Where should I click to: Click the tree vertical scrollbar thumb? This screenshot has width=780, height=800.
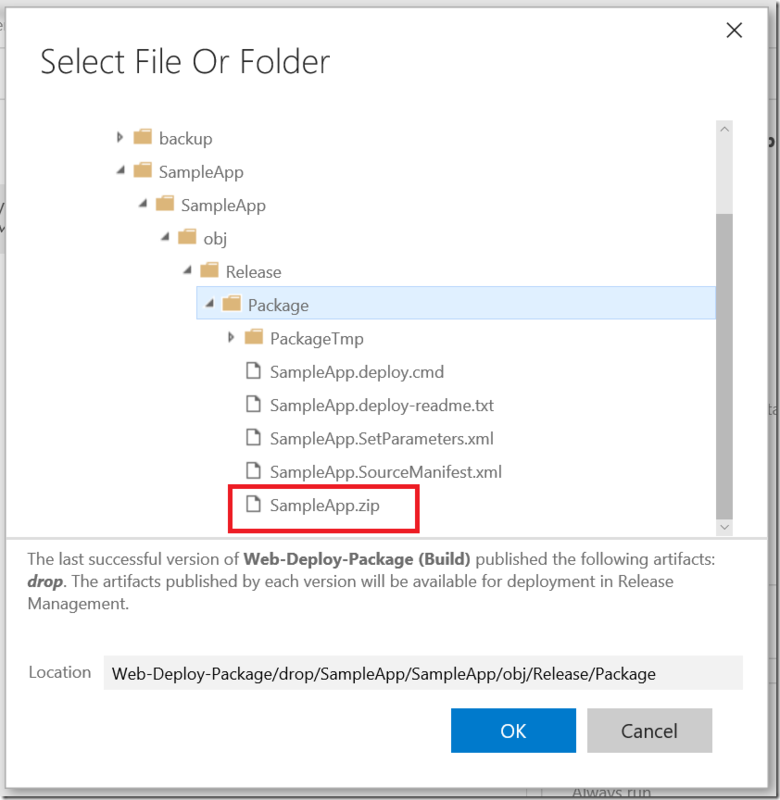click(724, 366)
